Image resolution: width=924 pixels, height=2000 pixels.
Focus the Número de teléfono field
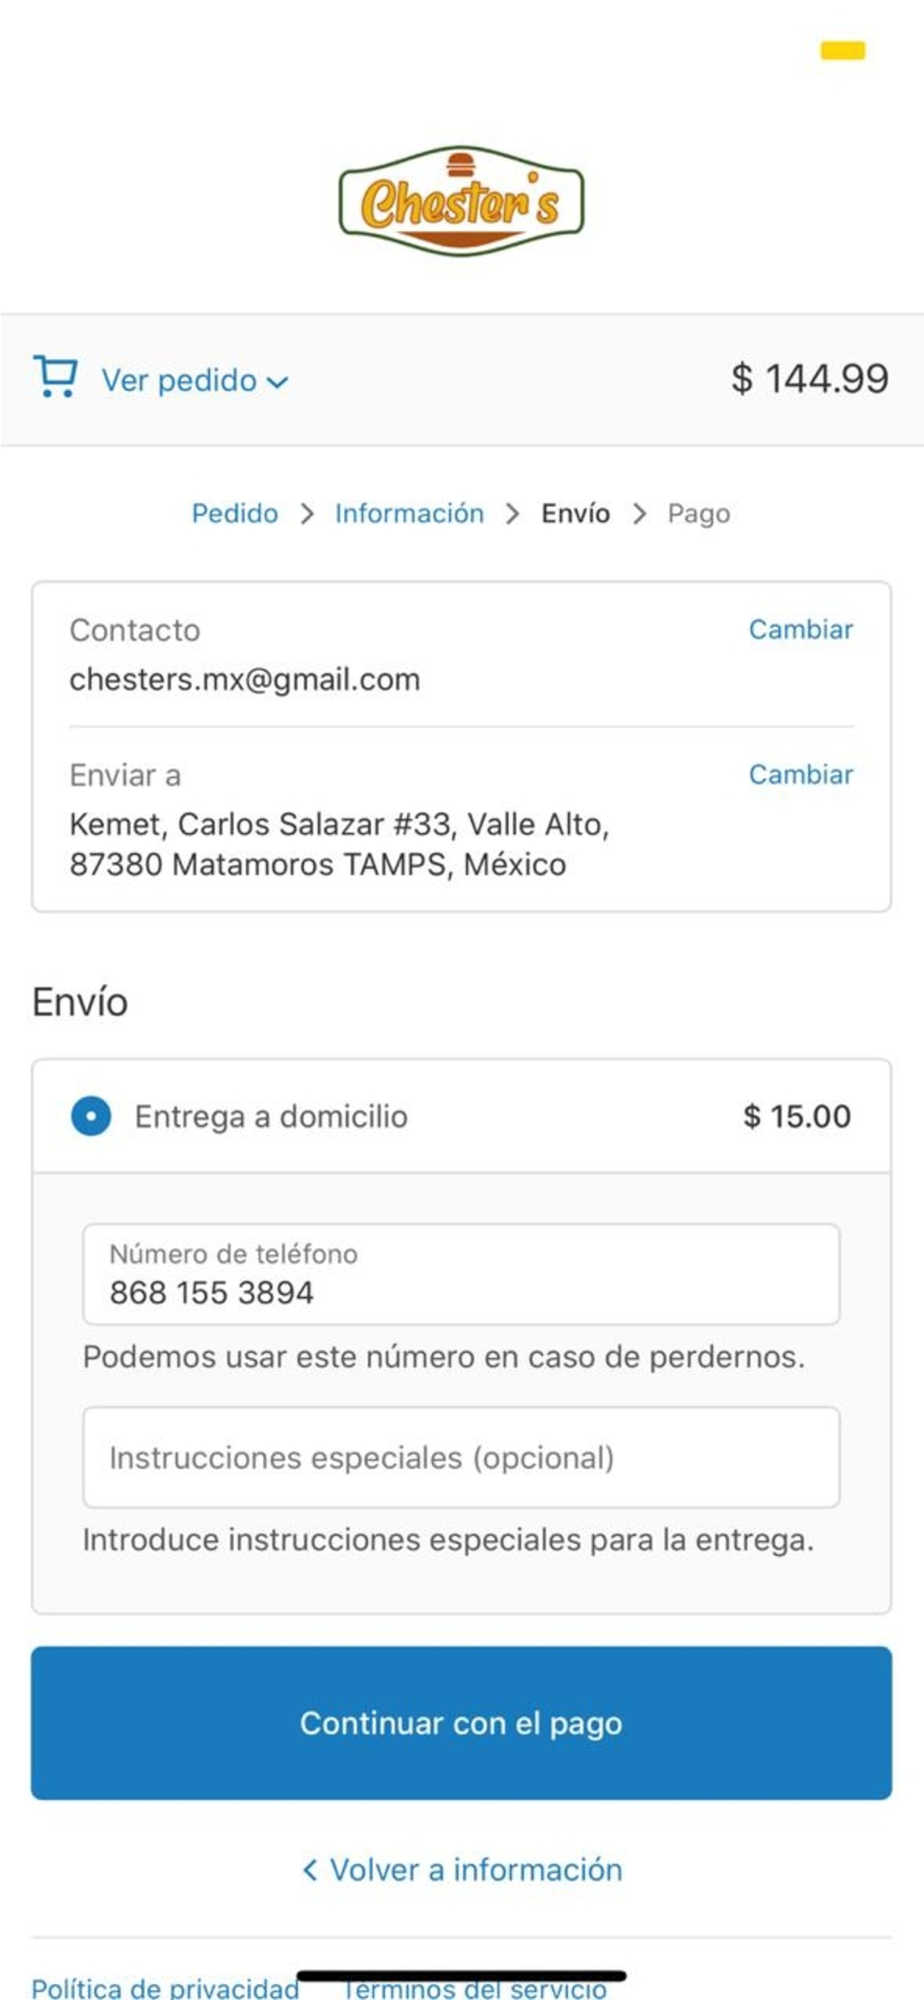461,1274
